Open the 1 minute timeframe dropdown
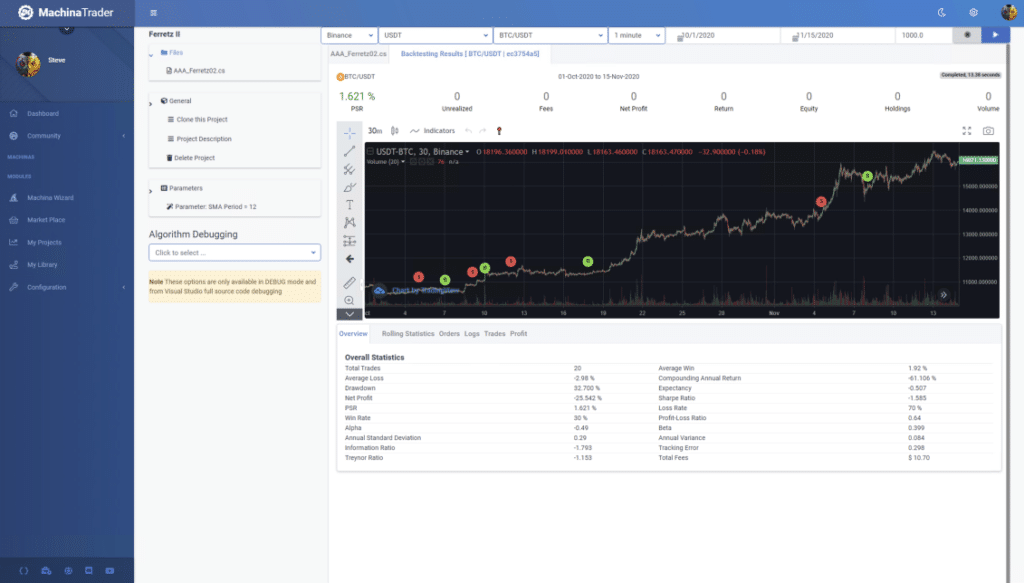 click(x=636, y=35)
